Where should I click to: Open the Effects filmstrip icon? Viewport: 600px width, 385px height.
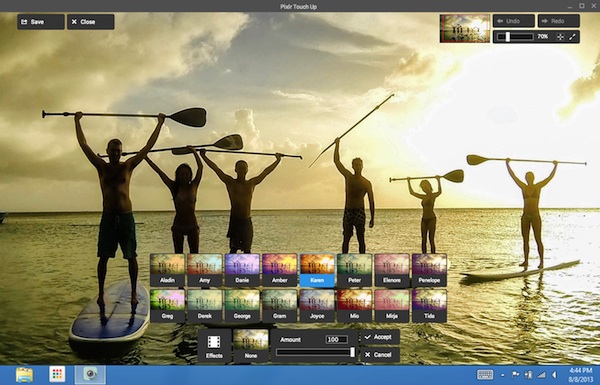214,346
